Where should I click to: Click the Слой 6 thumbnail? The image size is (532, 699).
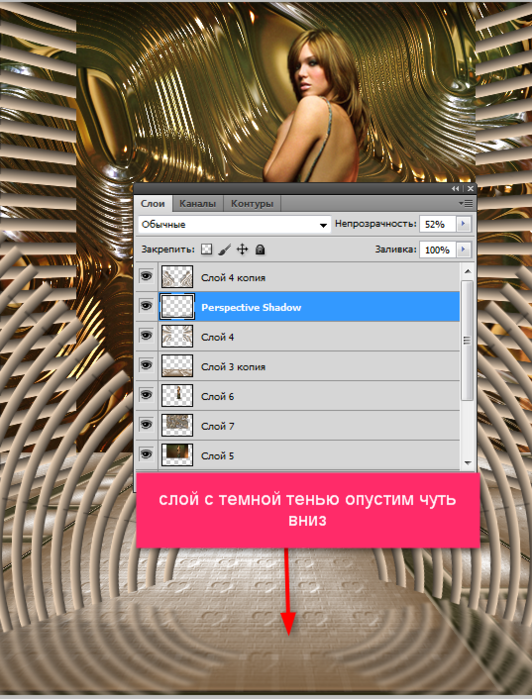(x=177, y=395)
